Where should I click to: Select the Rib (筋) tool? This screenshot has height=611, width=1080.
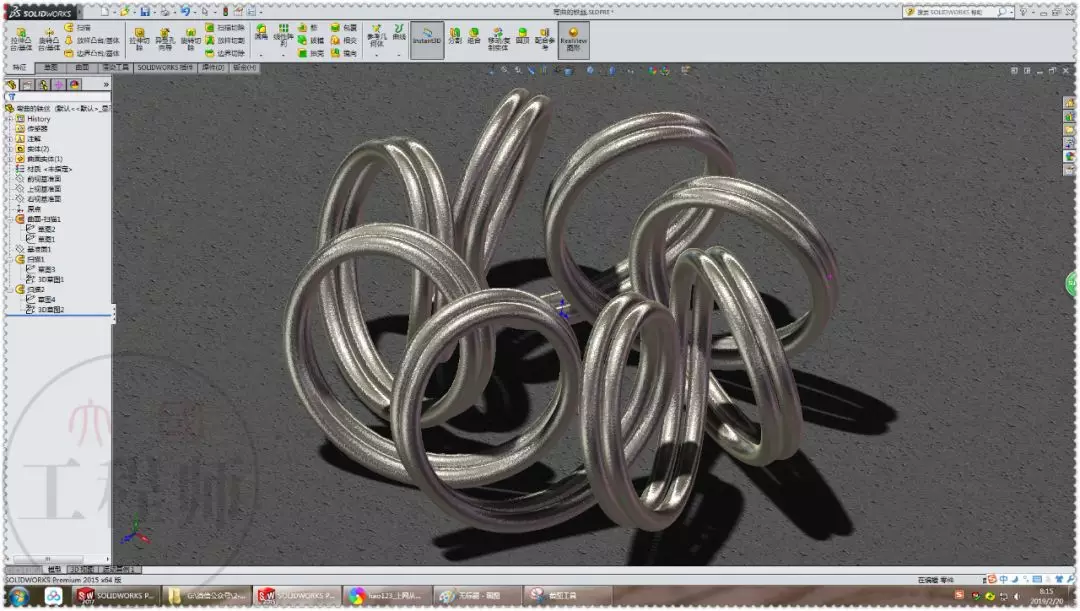(x=308, y=28)
